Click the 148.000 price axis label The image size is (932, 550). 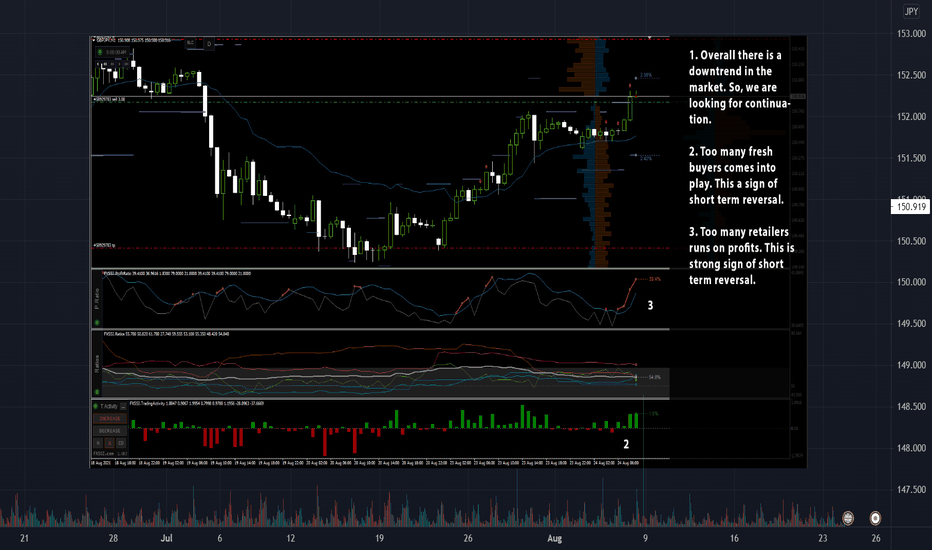tap(911, 448)
